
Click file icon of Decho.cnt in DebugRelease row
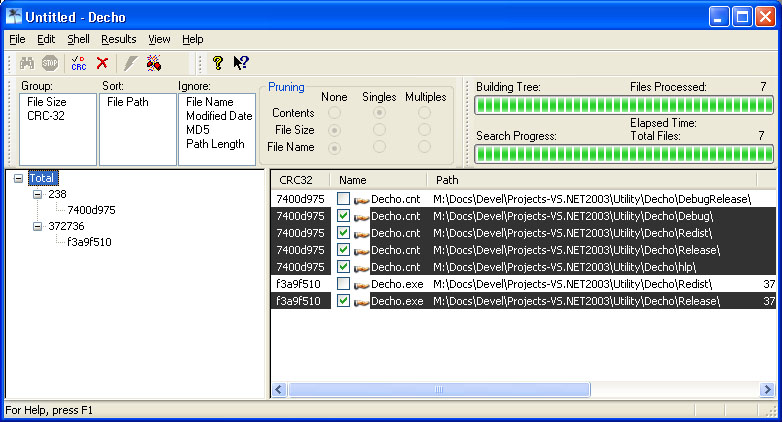click(x=361, y=200)
